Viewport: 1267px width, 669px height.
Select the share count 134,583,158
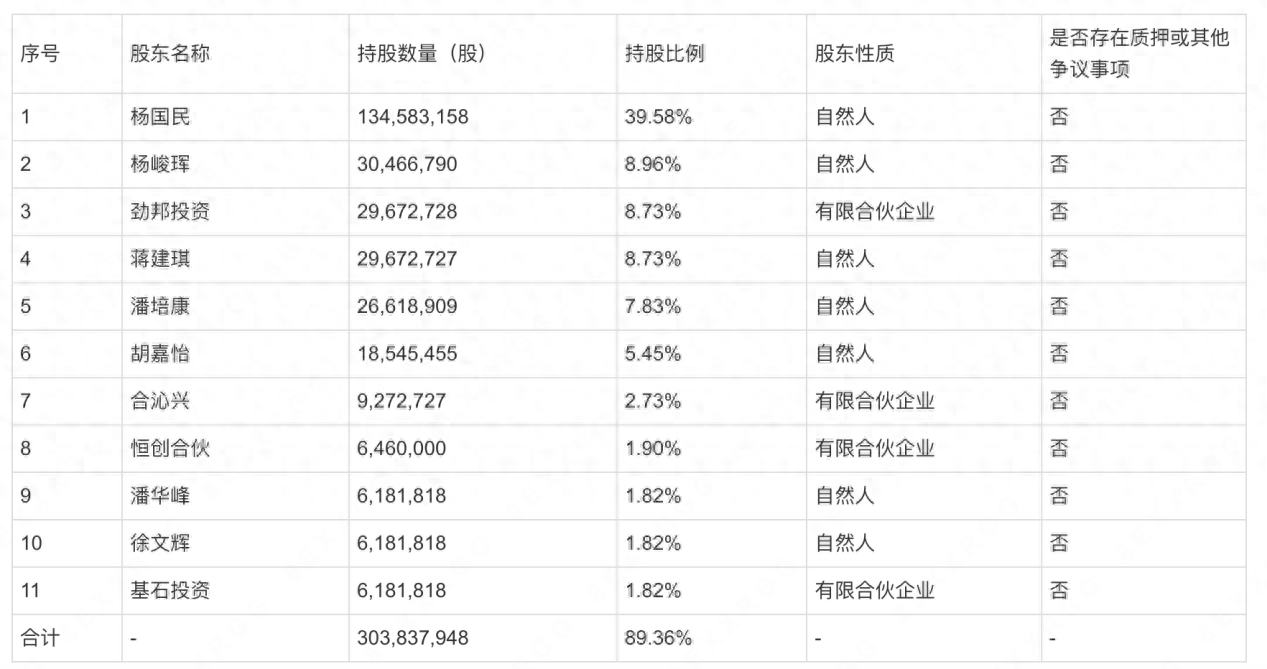pyautogui.click(x=412, y=117)
